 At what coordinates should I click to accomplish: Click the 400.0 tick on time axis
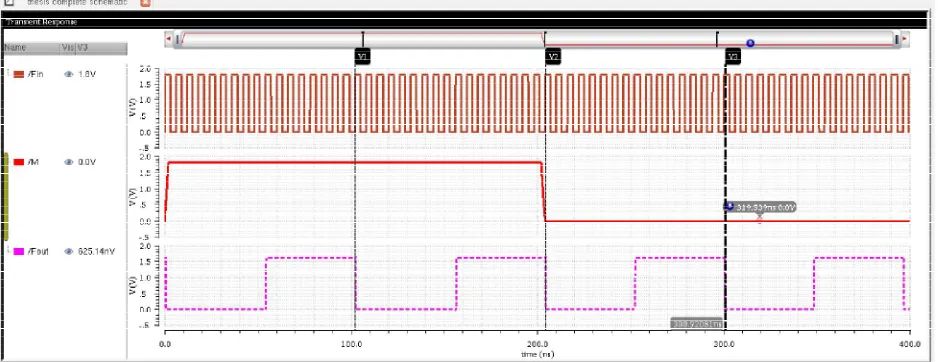(x=909, y=345)
